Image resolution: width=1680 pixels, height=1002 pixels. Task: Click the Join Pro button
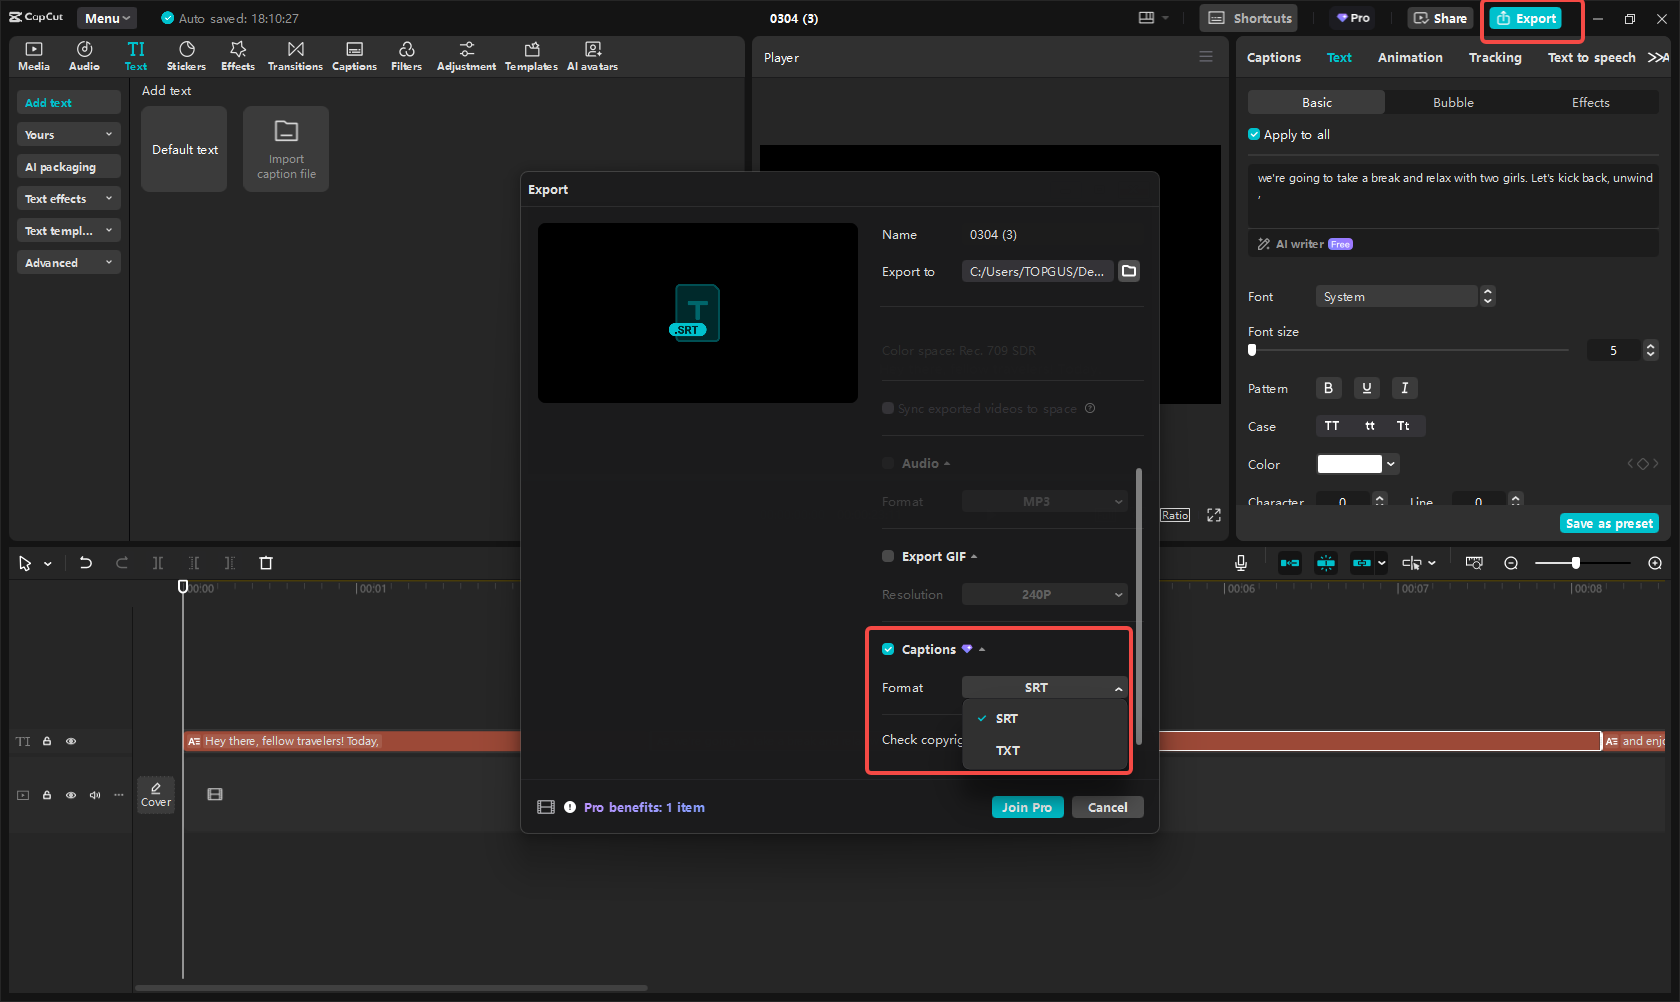coord(1027,807)
